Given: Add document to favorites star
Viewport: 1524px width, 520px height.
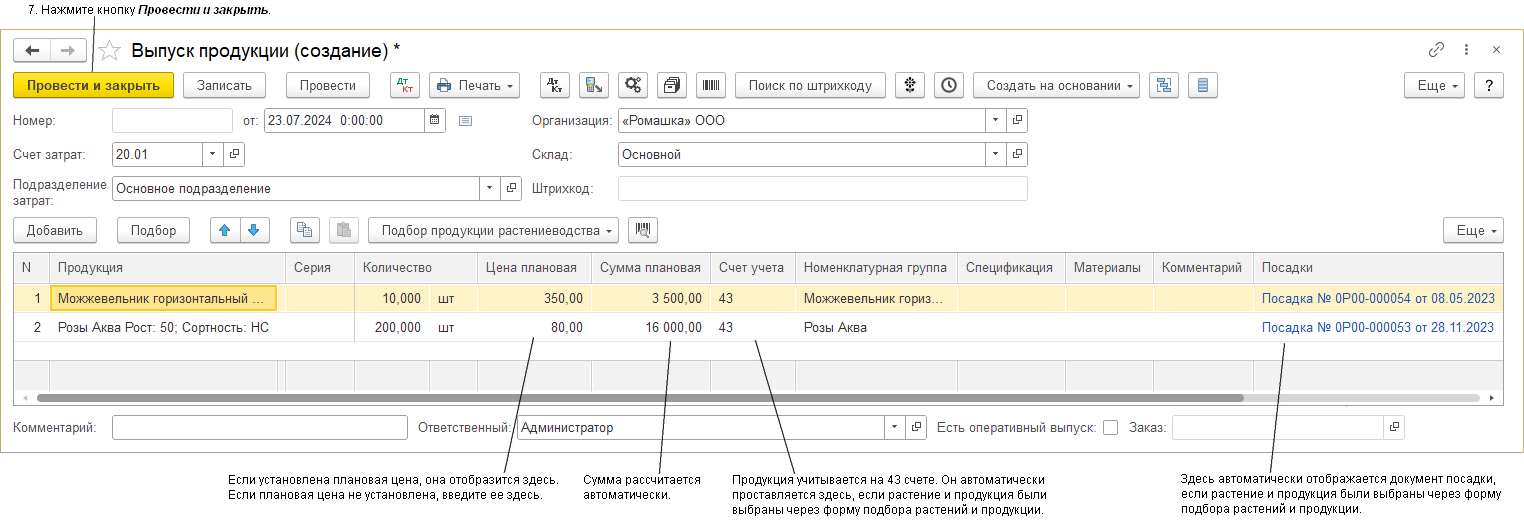Looking at the screenshot, I should tap(111, 50).
